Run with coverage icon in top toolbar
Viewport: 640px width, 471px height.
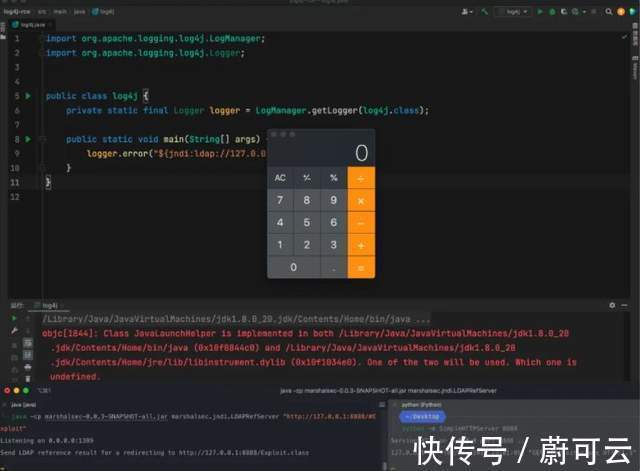pos(564,12)
